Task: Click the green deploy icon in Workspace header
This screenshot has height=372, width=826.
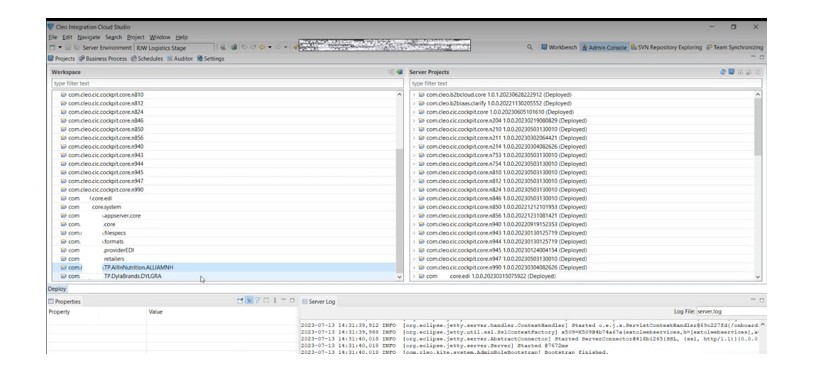Action: (x=400, y=72)
